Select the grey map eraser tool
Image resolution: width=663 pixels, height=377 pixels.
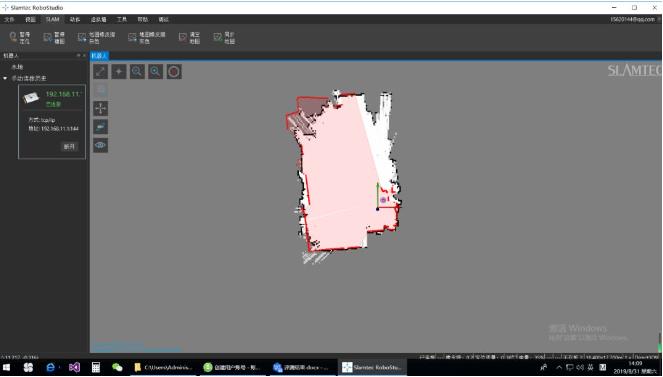147,38
